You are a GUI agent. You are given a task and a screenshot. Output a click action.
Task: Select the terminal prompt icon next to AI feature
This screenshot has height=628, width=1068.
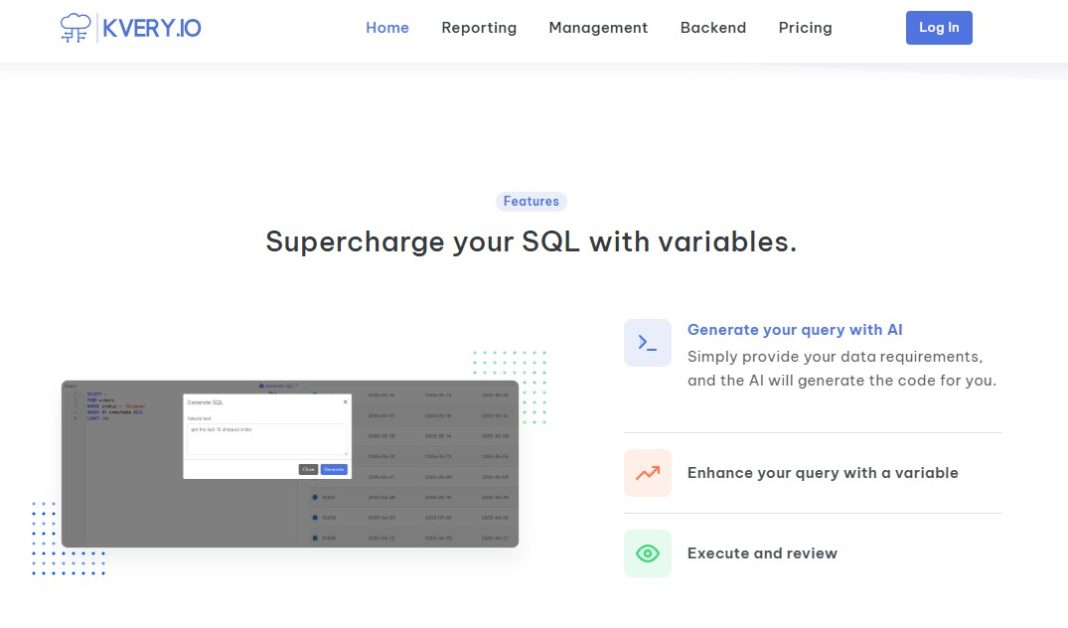click(647, 342)
